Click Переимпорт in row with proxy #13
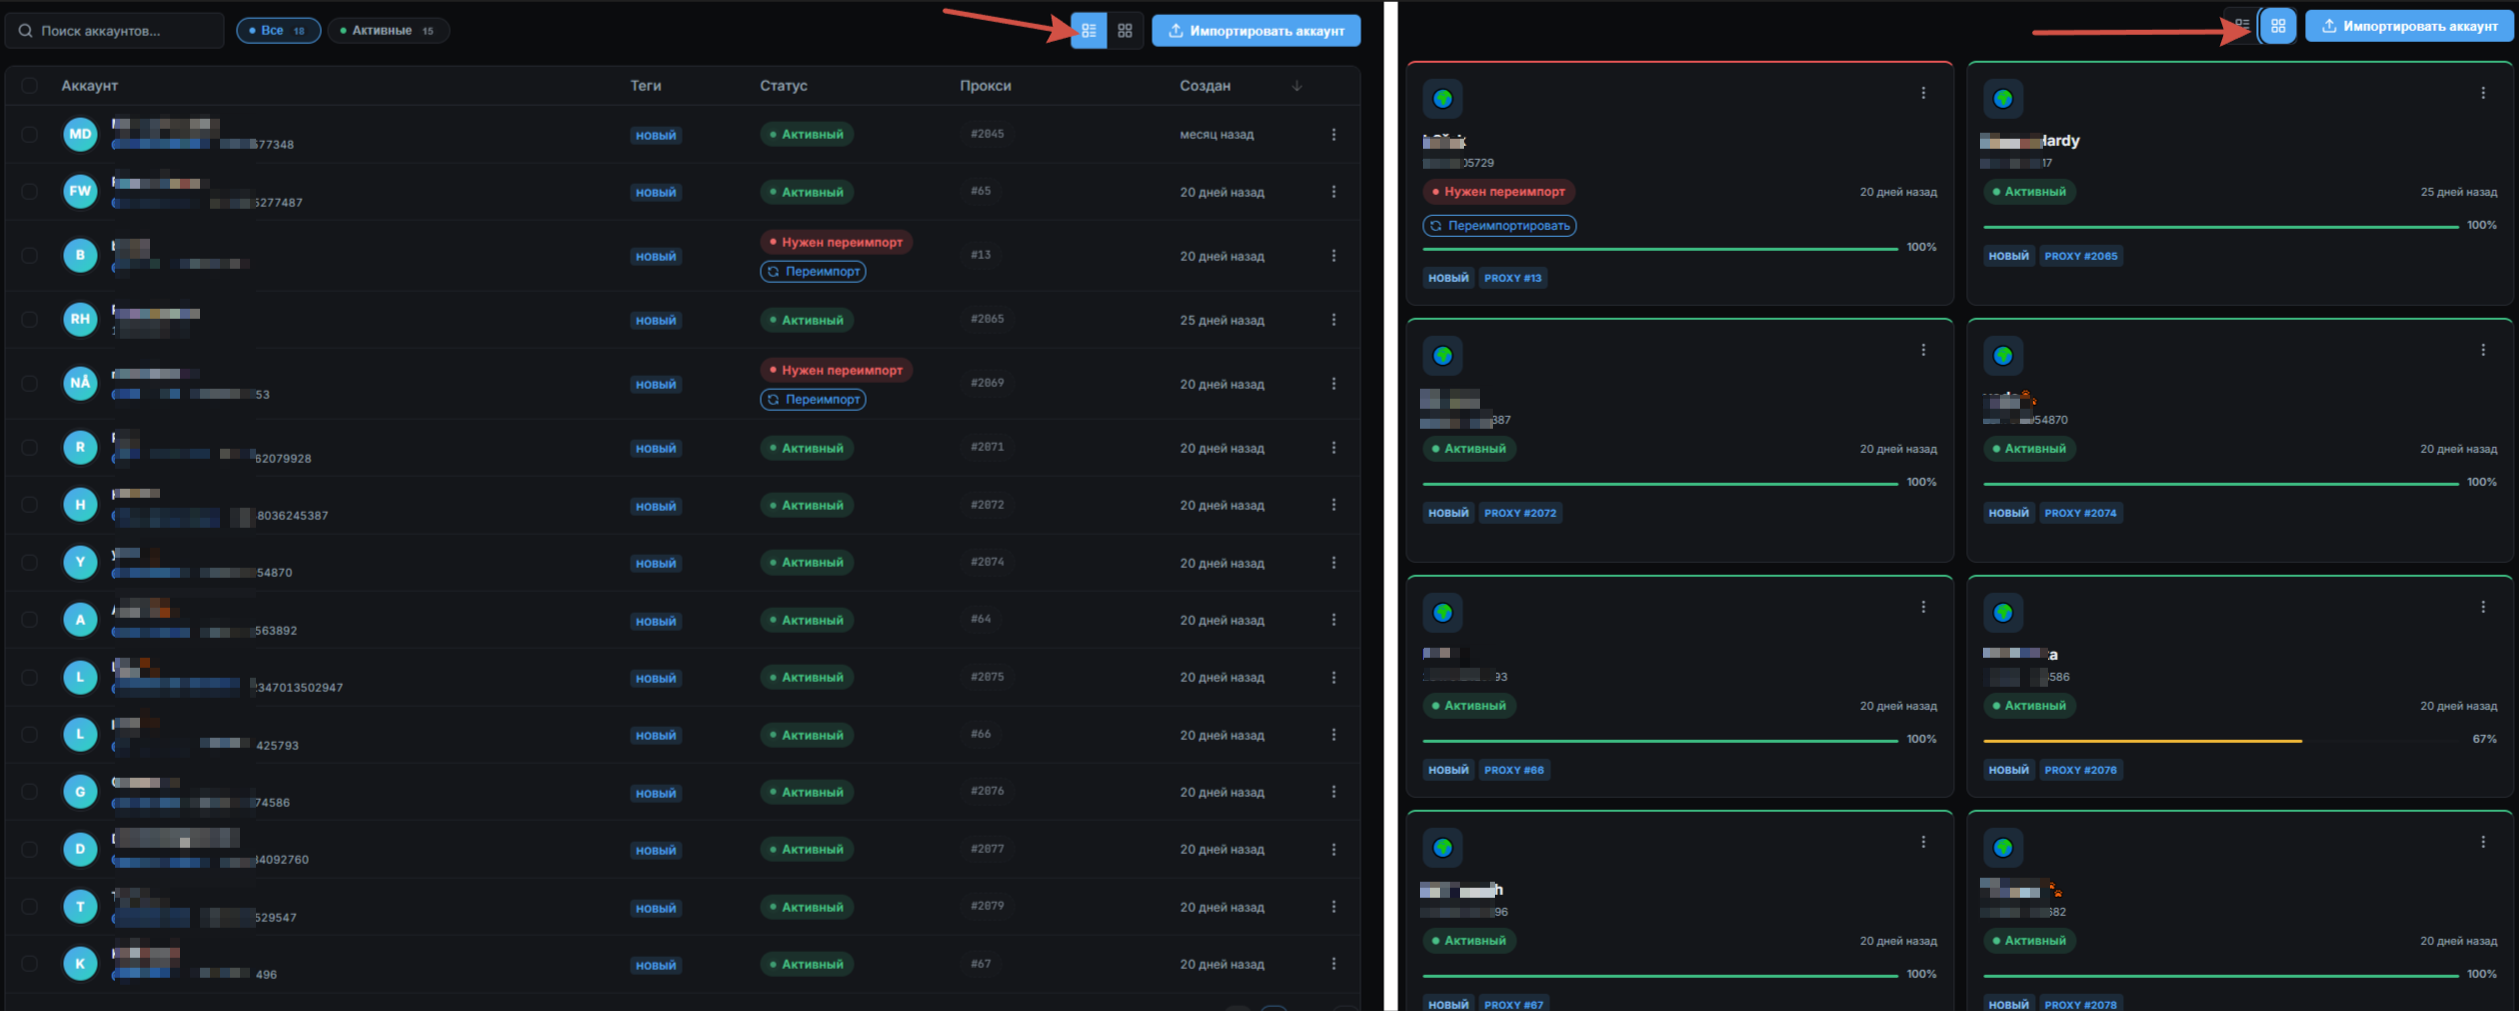Image resolution: width=2519 pixels, height=1011 pixels. [x=813, y=271]
